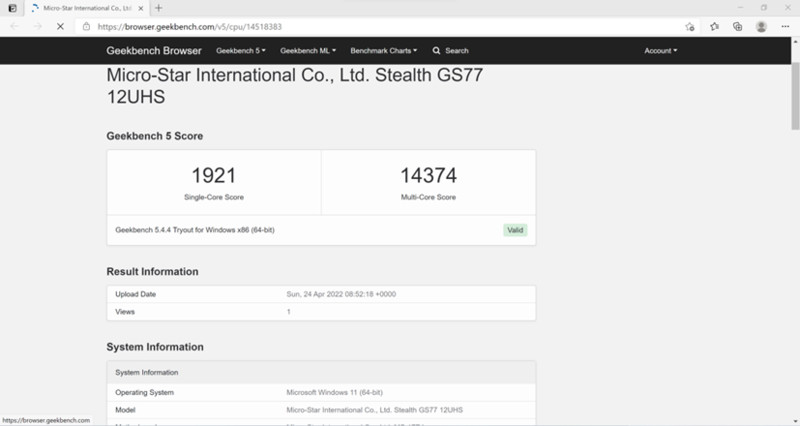The width and height of the screenshot is (800, 426).
Task: Open the browser profile avatar
Action: tap(762, 27)
